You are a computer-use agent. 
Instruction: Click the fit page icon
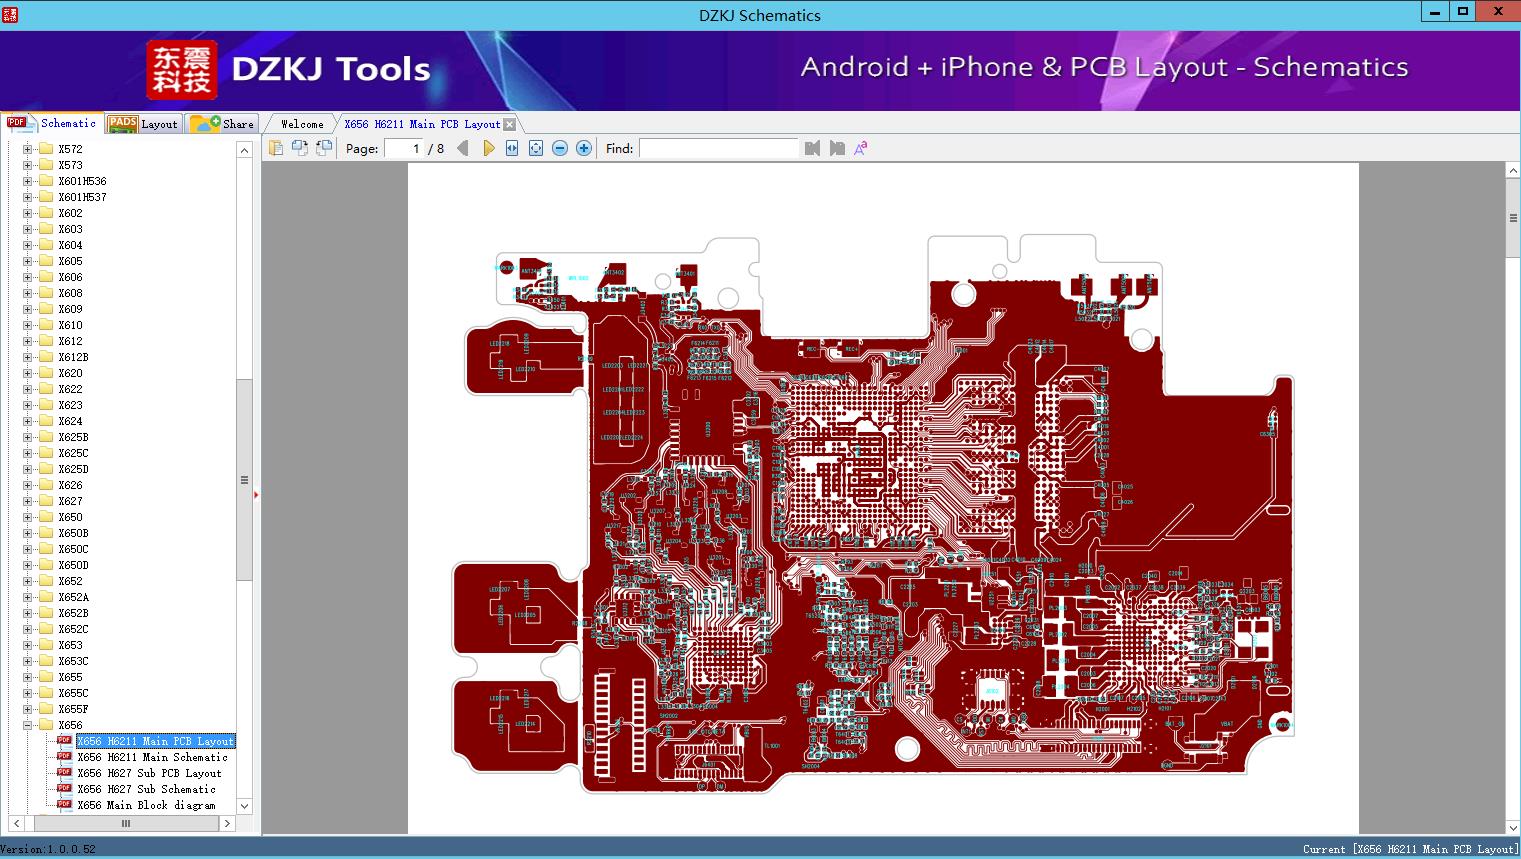click(536, 148)
